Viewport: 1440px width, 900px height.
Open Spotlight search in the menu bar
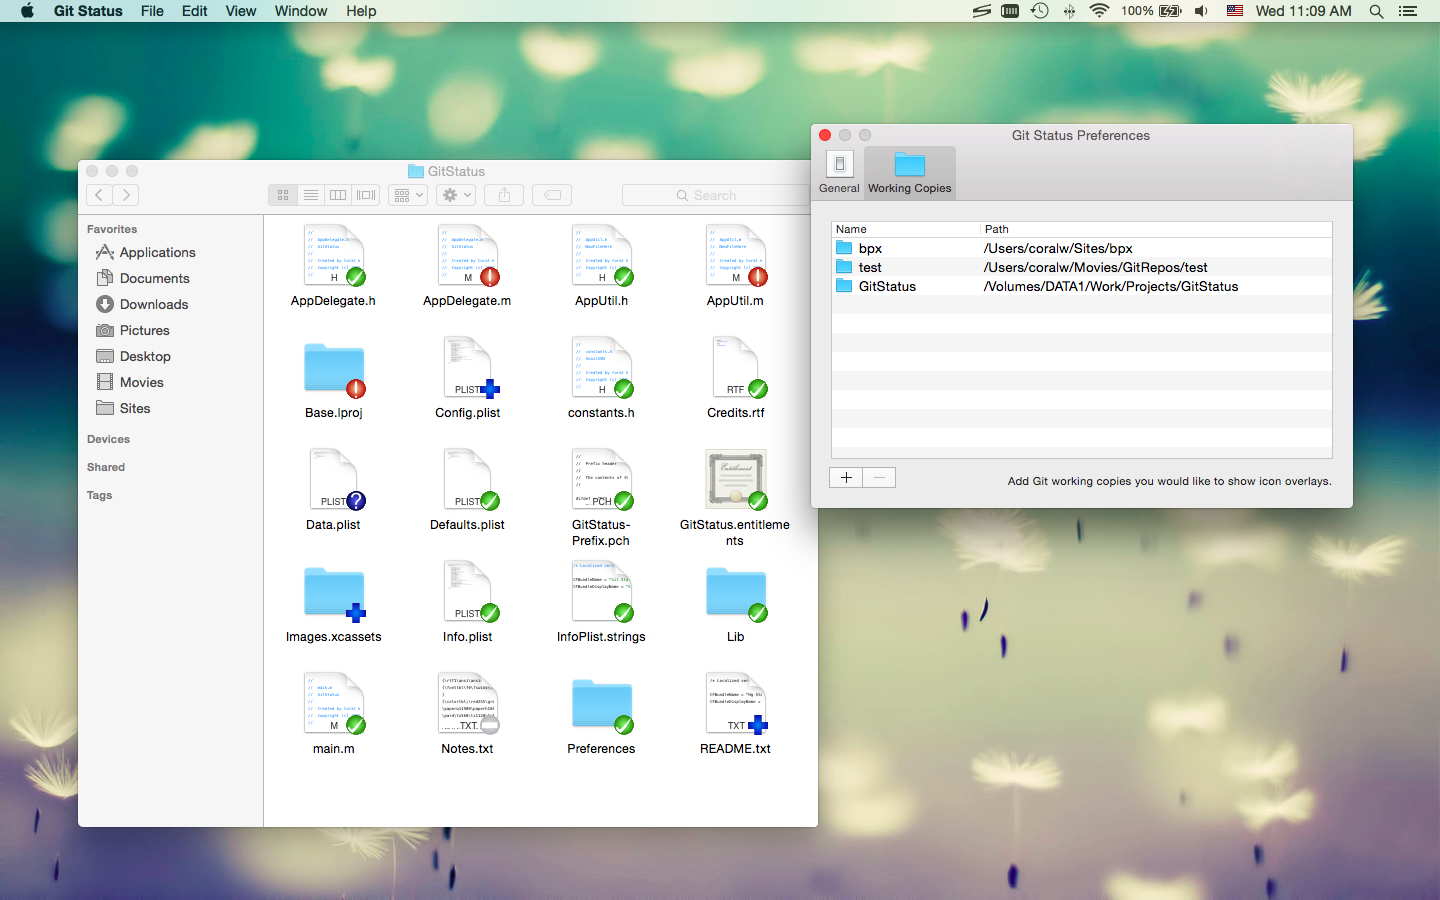pyautogui.click(x=1376, y=11)
